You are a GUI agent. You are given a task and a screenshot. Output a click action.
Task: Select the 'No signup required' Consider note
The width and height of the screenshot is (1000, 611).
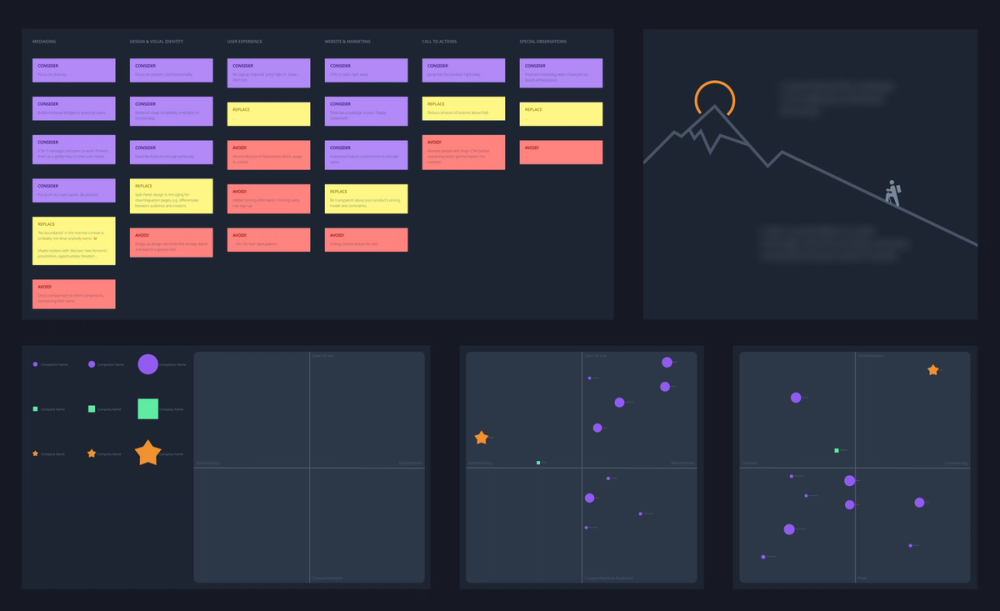tap(268, 73)
